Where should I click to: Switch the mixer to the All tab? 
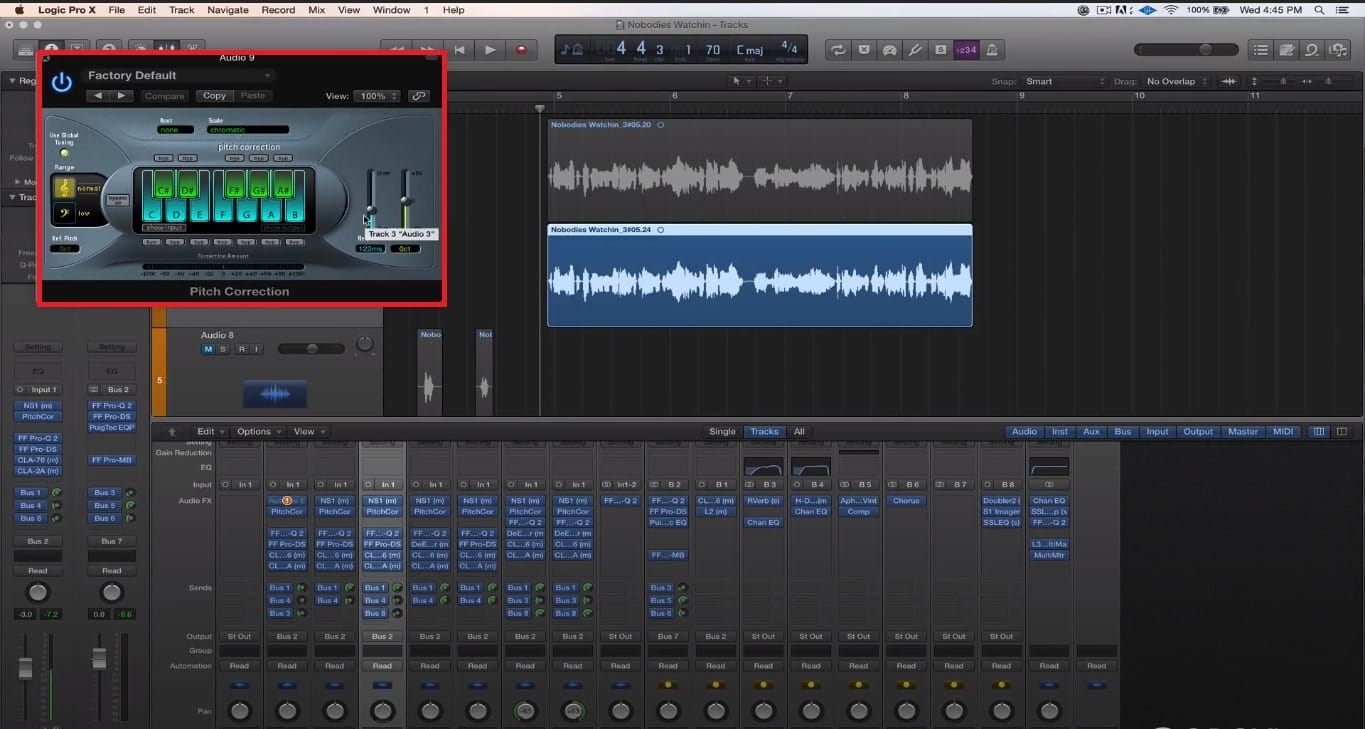point(797,431)
